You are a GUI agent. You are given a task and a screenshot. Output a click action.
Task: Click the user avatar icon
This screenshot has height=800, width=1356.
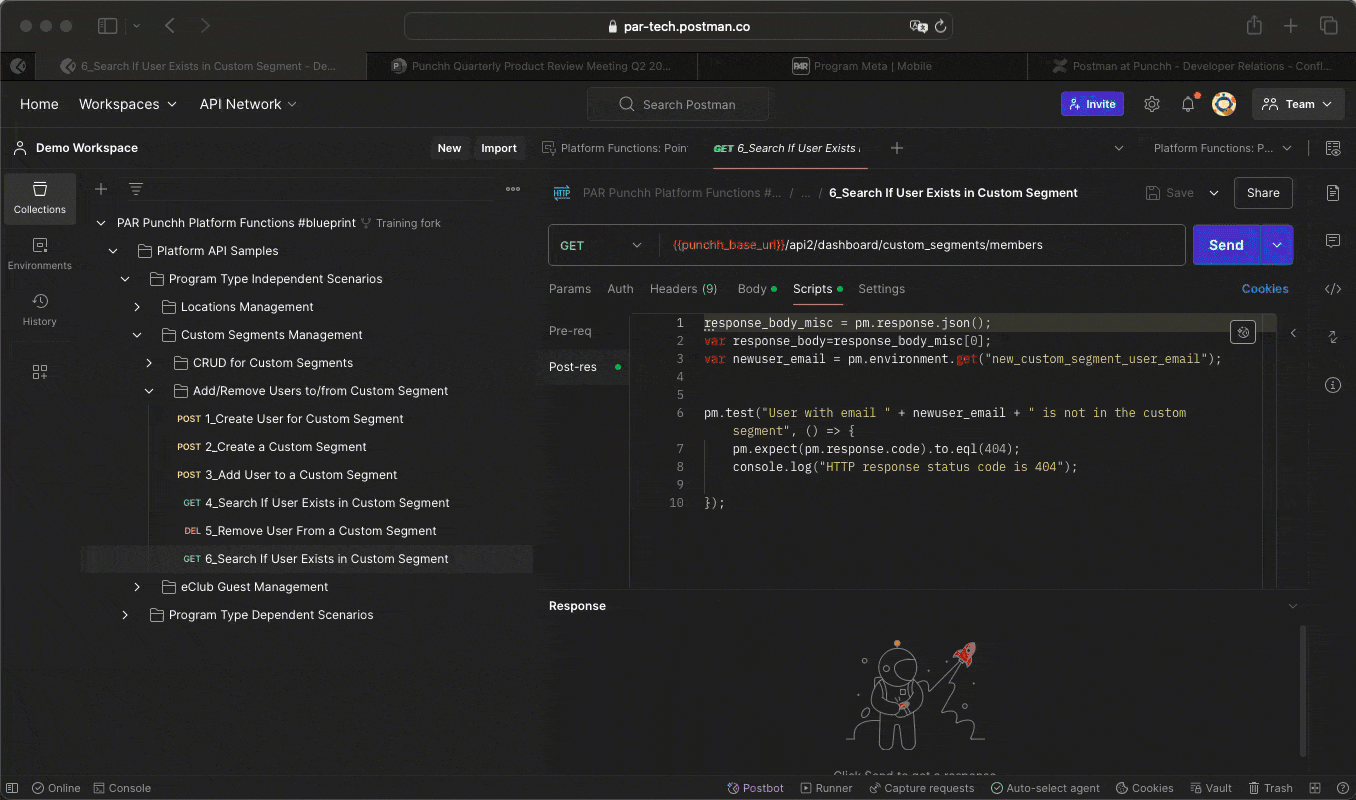[1224, 104]
